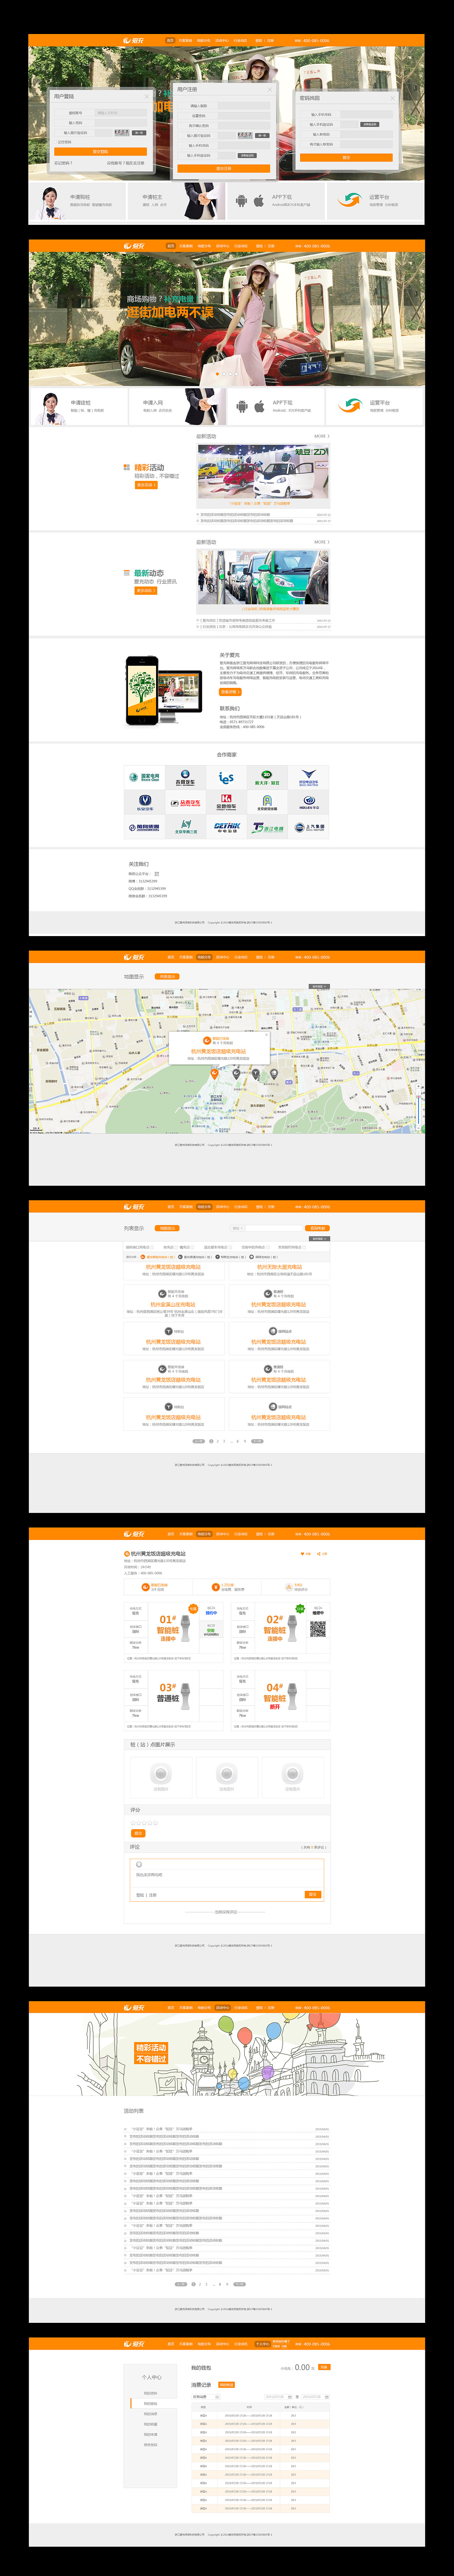Click 电桩分布 in the map page navigation
454x2576 pixels.
204,957
